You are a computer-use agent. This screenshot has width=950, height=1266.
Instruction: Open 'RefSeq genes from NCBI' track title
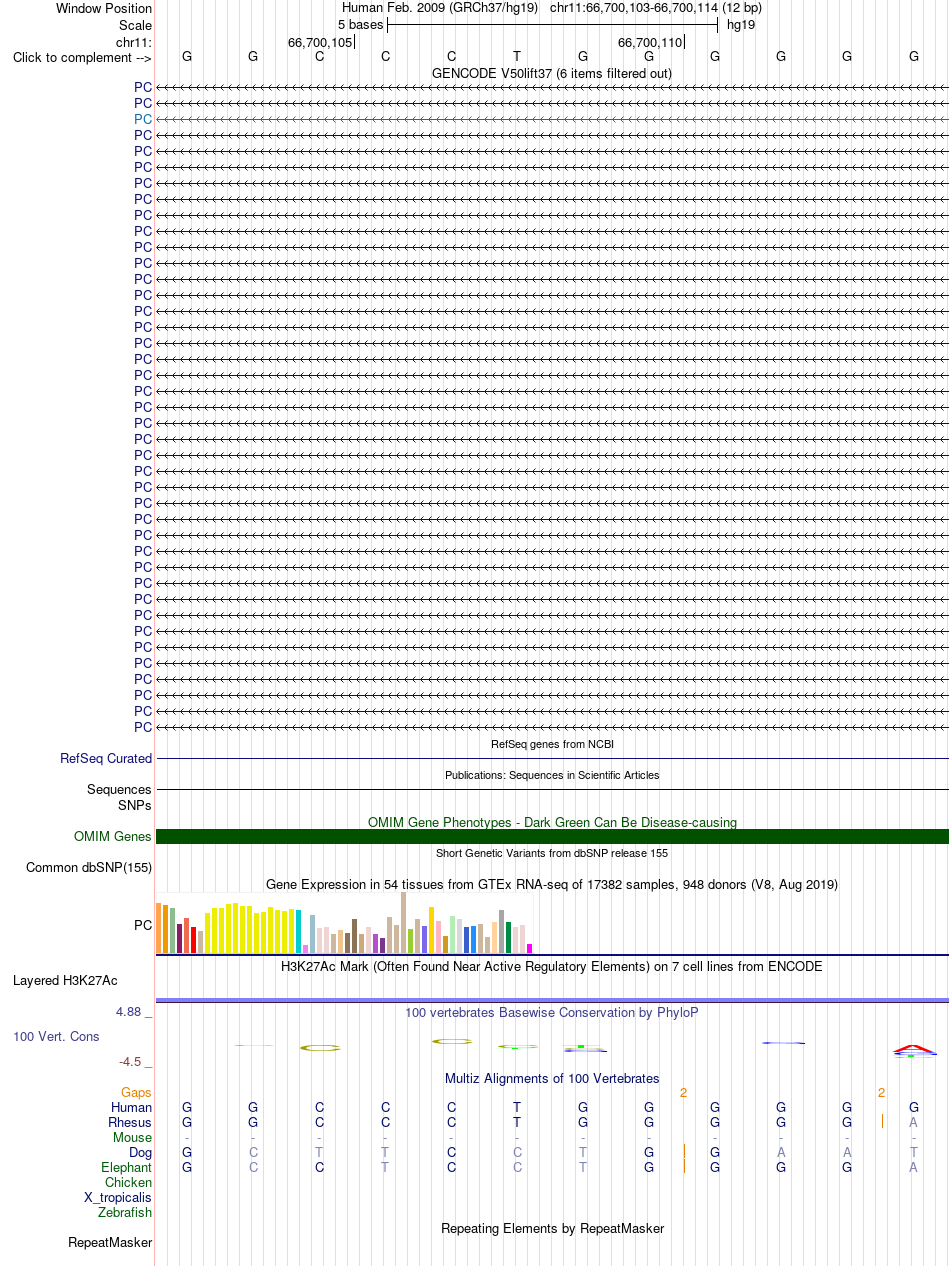(x=552, y=744)
